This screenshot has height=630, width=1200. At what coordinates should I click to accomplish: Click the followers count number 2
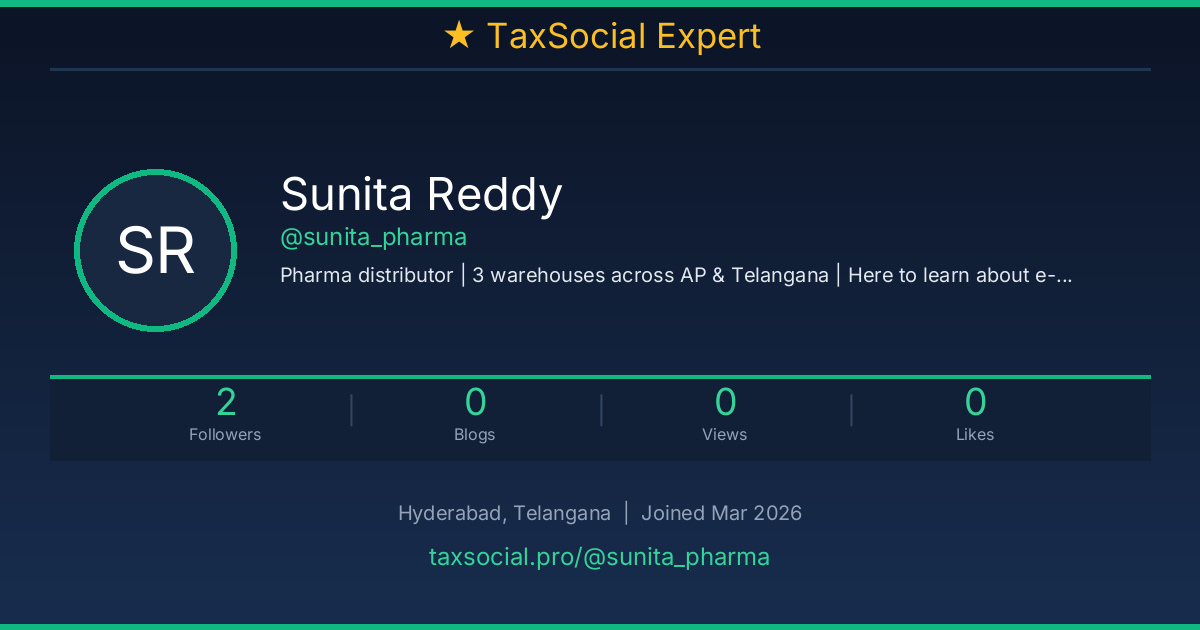pyautogui.click(x=226, y=402)
